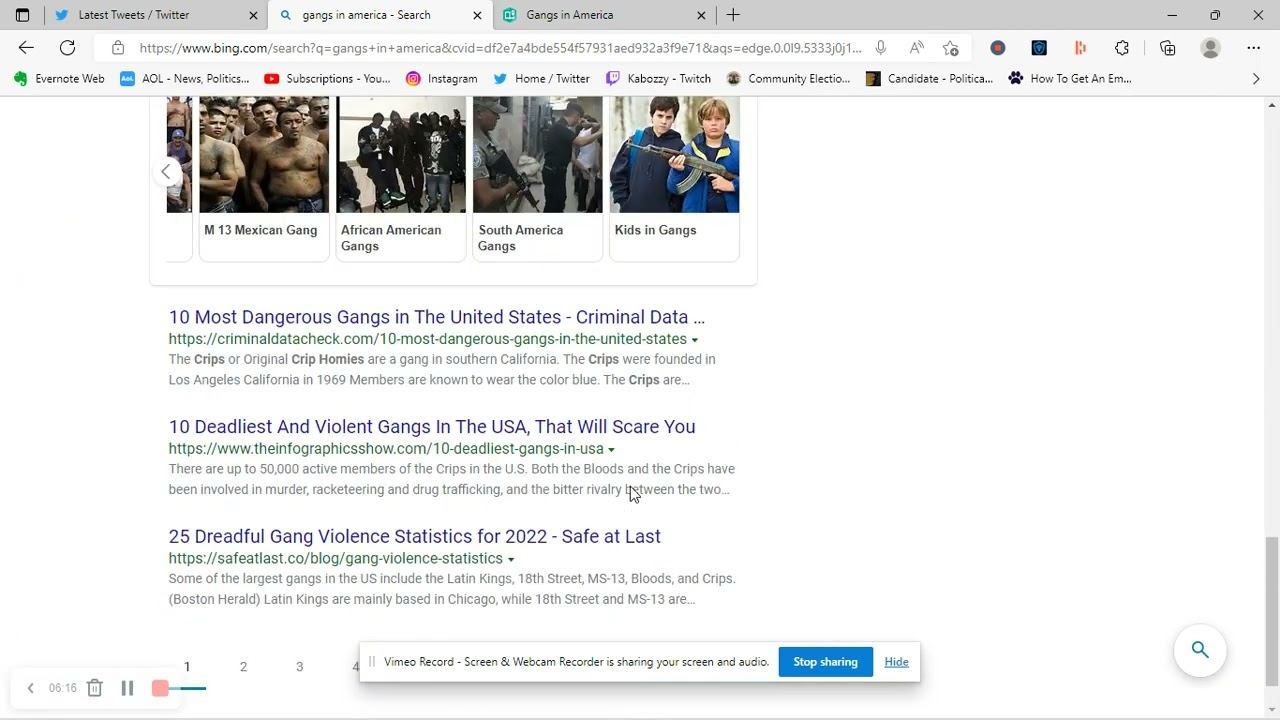1280x720 pixels.
Task: Select current results page 1
Action: point(187,666)
